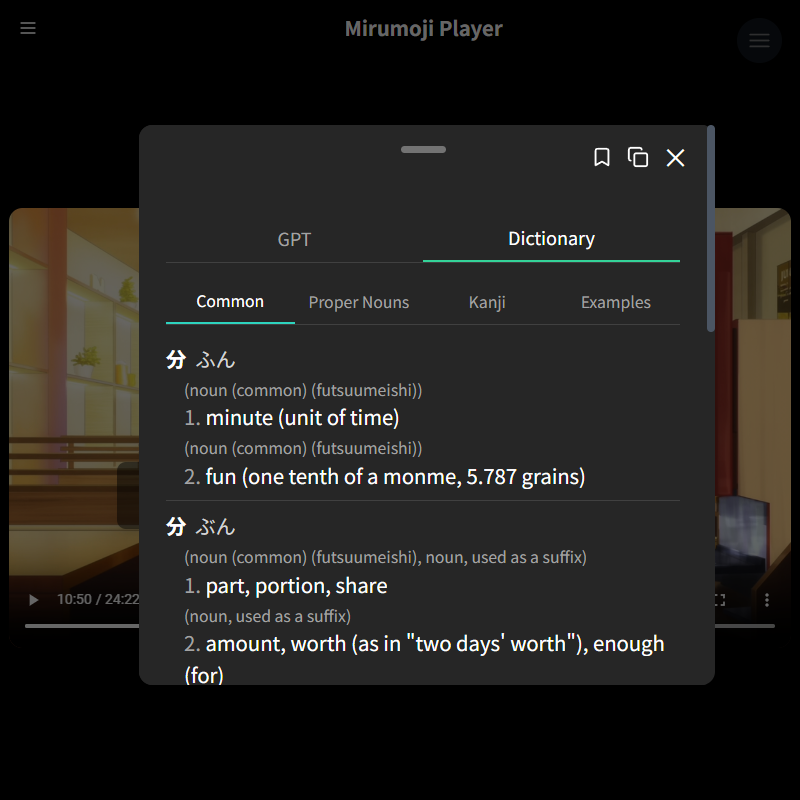Click the Mirumoji Player title
Image resolution: width=800 pixels, height=800 pixels.
(423, 29)
